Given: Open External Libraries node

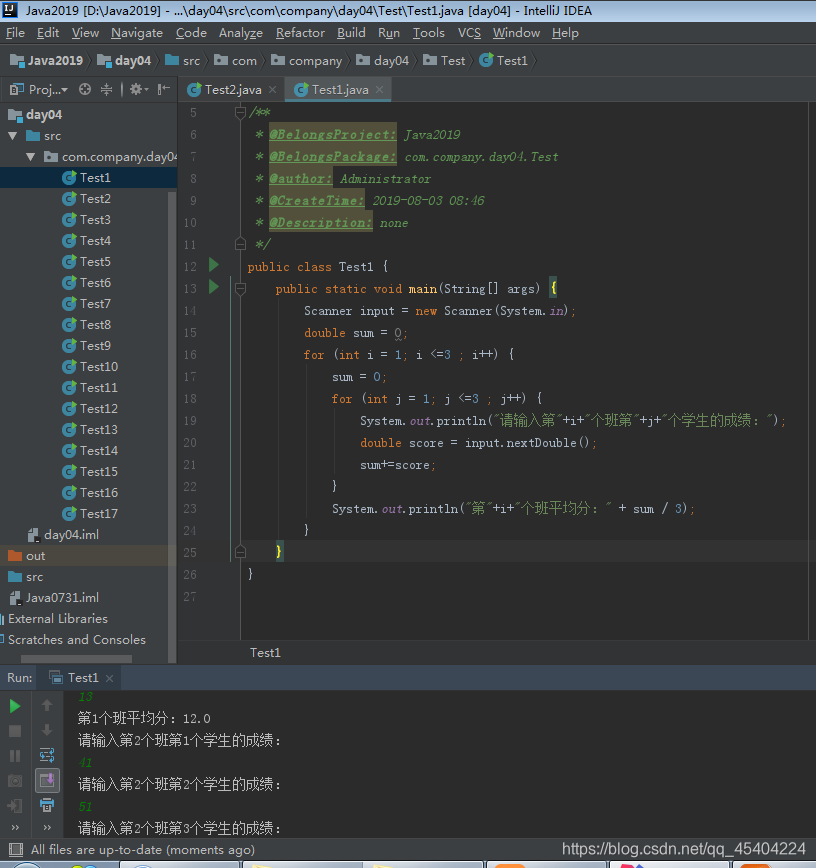Looking at the screenshot, I should pos(58,619).
